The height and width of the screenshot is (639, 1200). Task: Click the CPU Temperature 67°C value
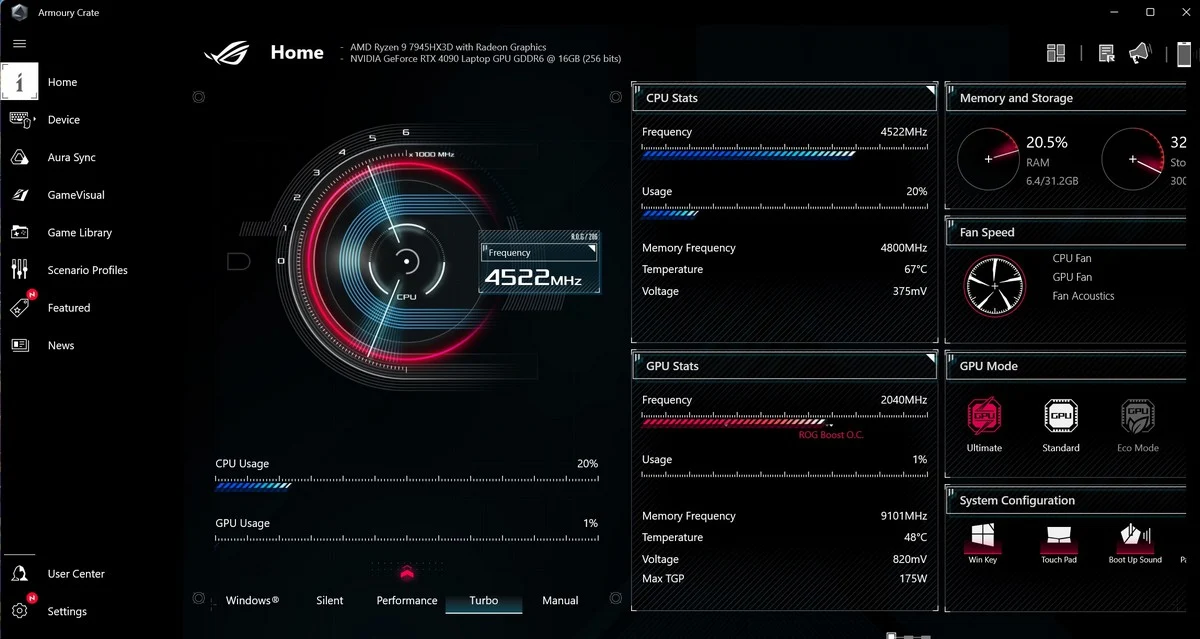tap(916, 270)
